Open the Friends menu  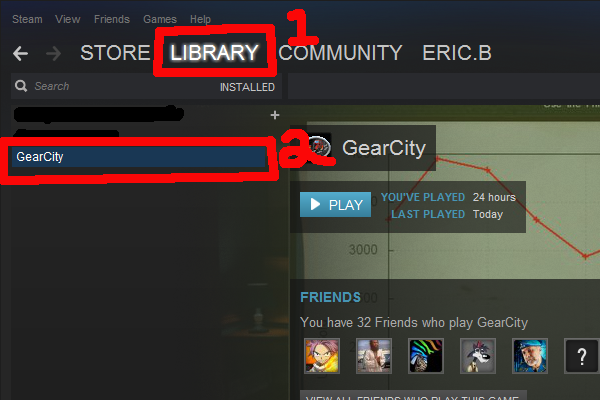(x=112, y=19)
